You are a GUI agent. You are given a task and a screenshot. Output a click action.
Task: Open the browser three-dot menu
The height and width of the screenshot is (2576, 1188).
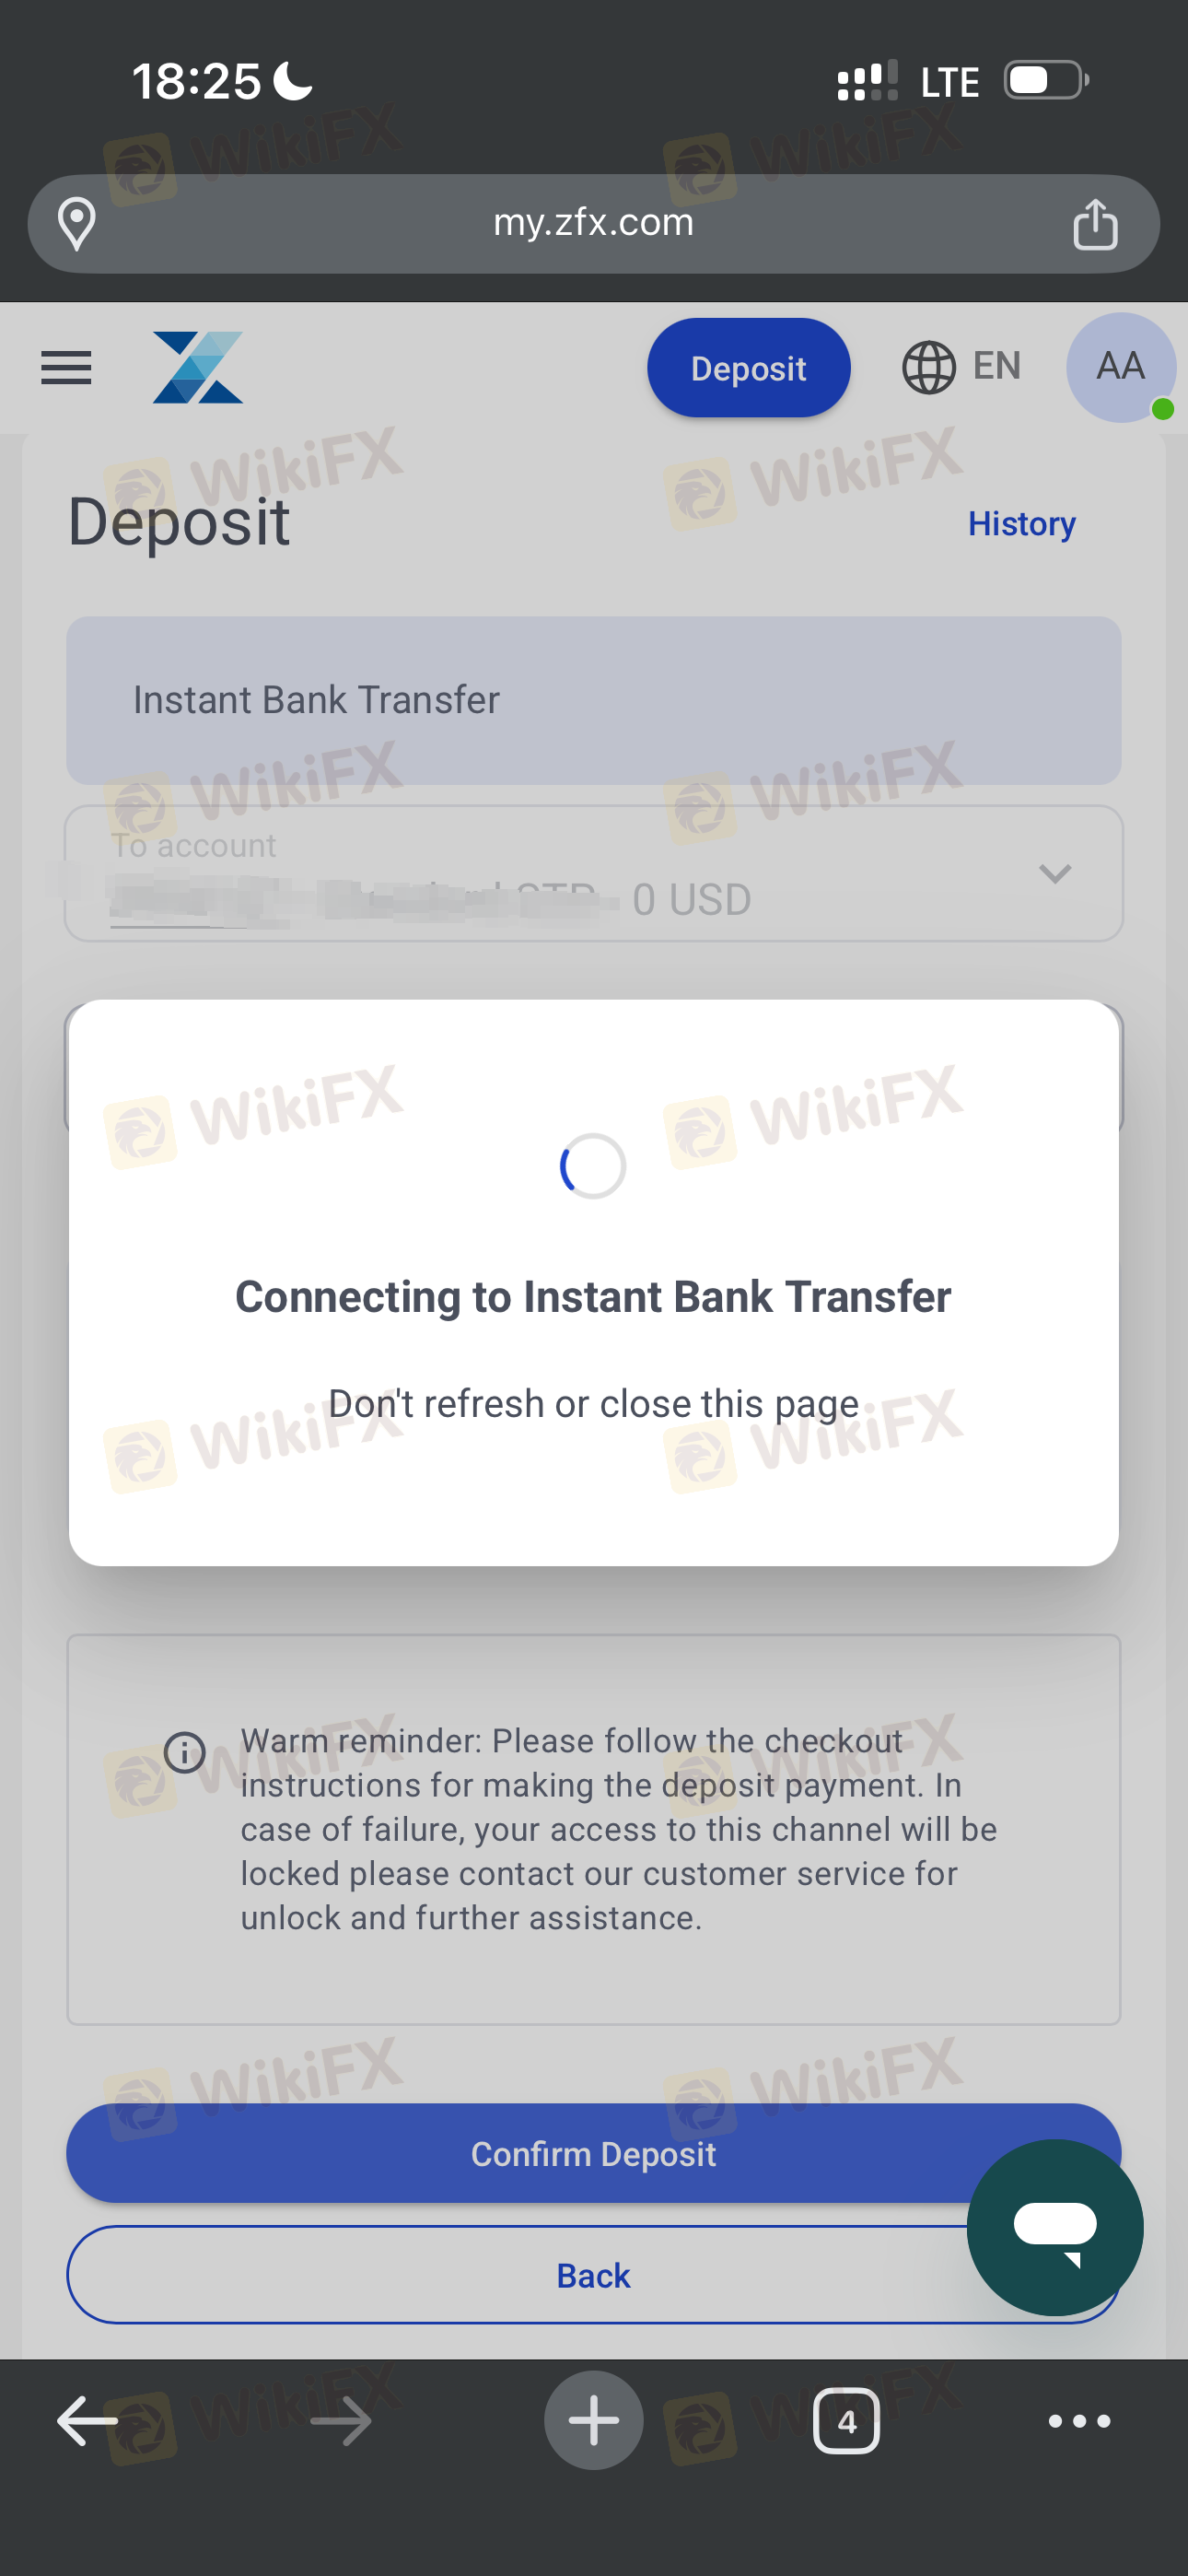1079,2421
